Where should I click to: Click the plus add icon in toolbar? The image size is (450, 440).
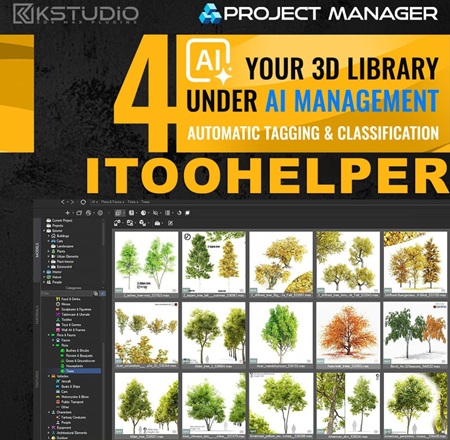(x=68, y=213)
